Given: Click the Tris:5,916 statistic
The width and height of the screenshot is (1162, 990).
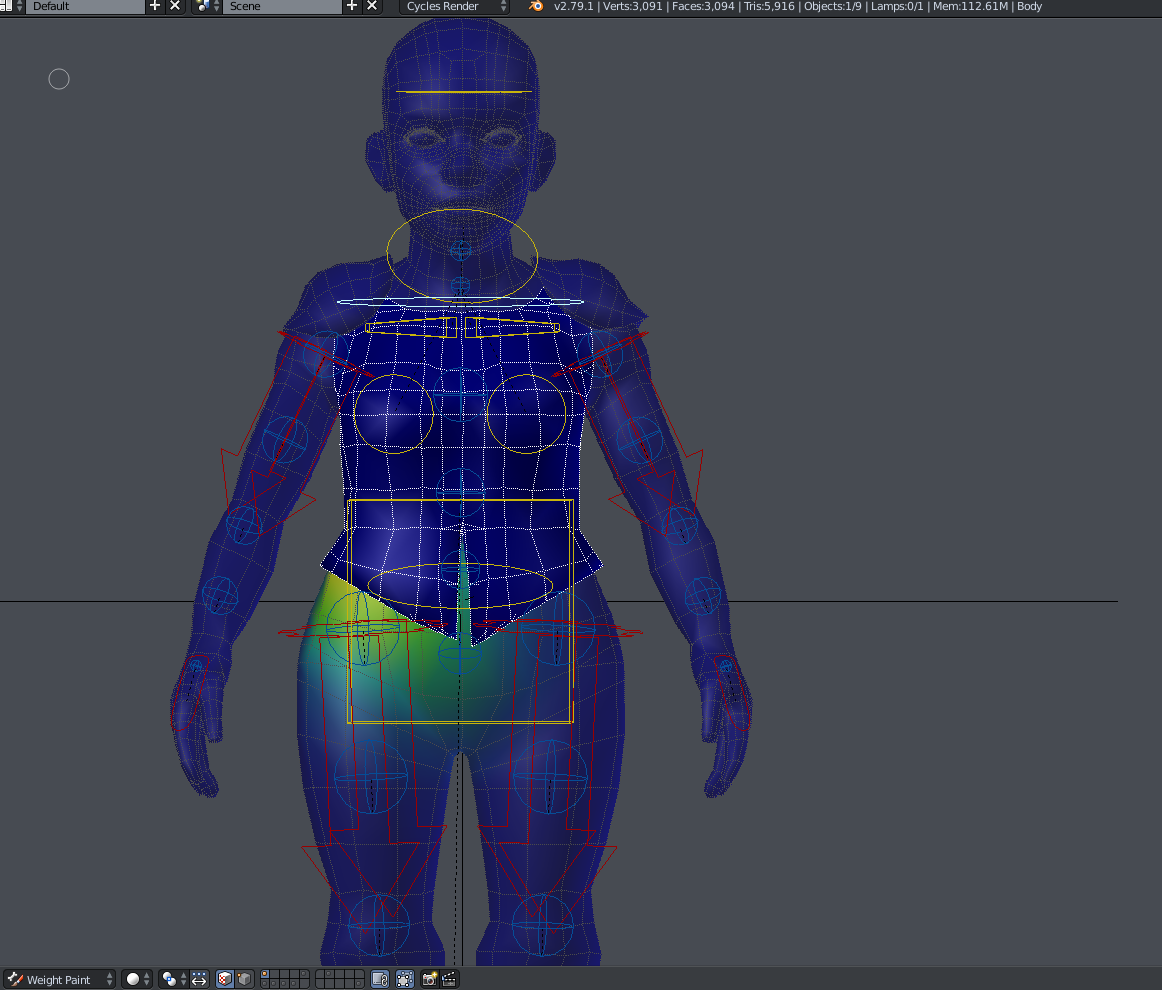Looking at the screenshot, I should pyautogui.click(x=769, y=6).
